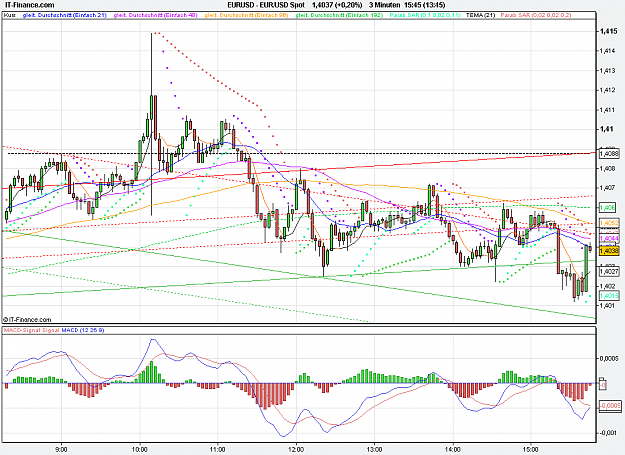Click the yellow current price tag '1,4038'
This screenshot has width=625, height=455.
609,251
